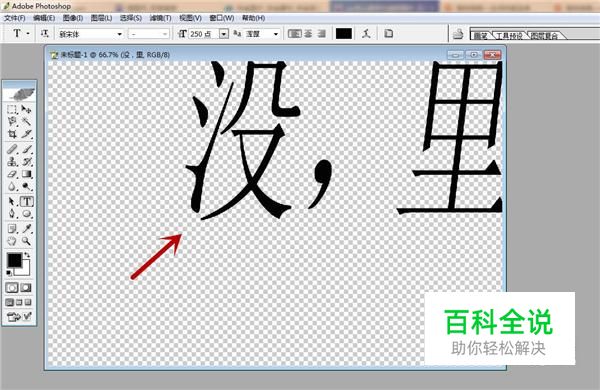Screen dimensions: 600x390
Task: Open the 帮助(H) menu
Action: point(253,18)
